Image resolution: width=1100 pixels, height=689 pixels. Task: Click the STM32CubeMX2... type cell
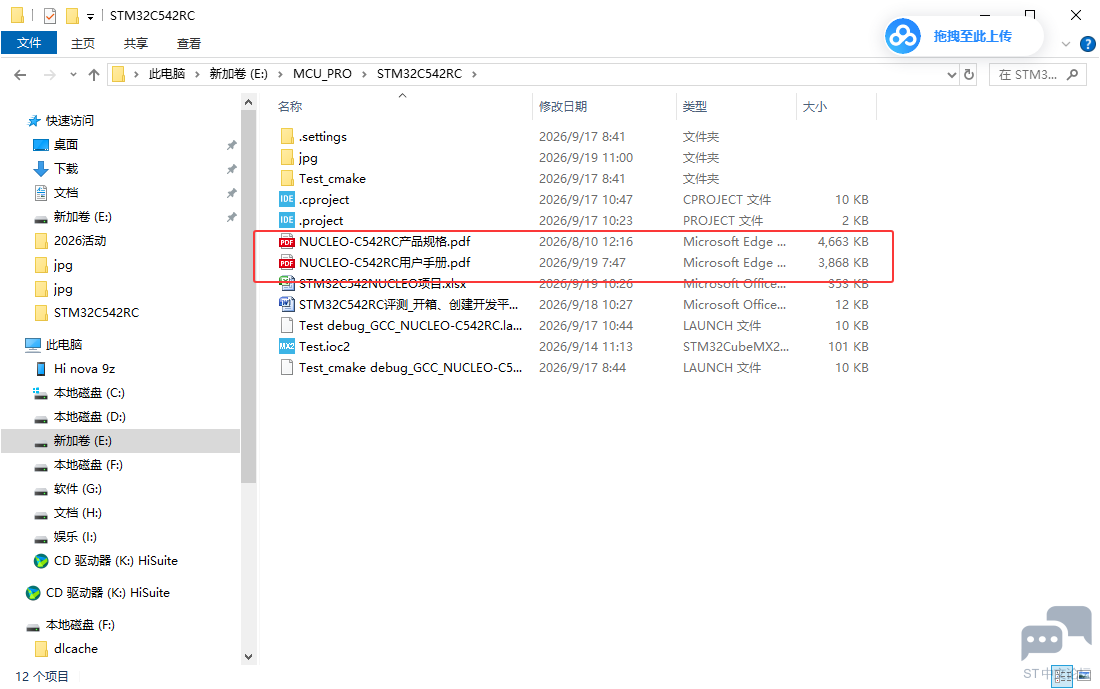pyautogui.click(x=735, y=347)
